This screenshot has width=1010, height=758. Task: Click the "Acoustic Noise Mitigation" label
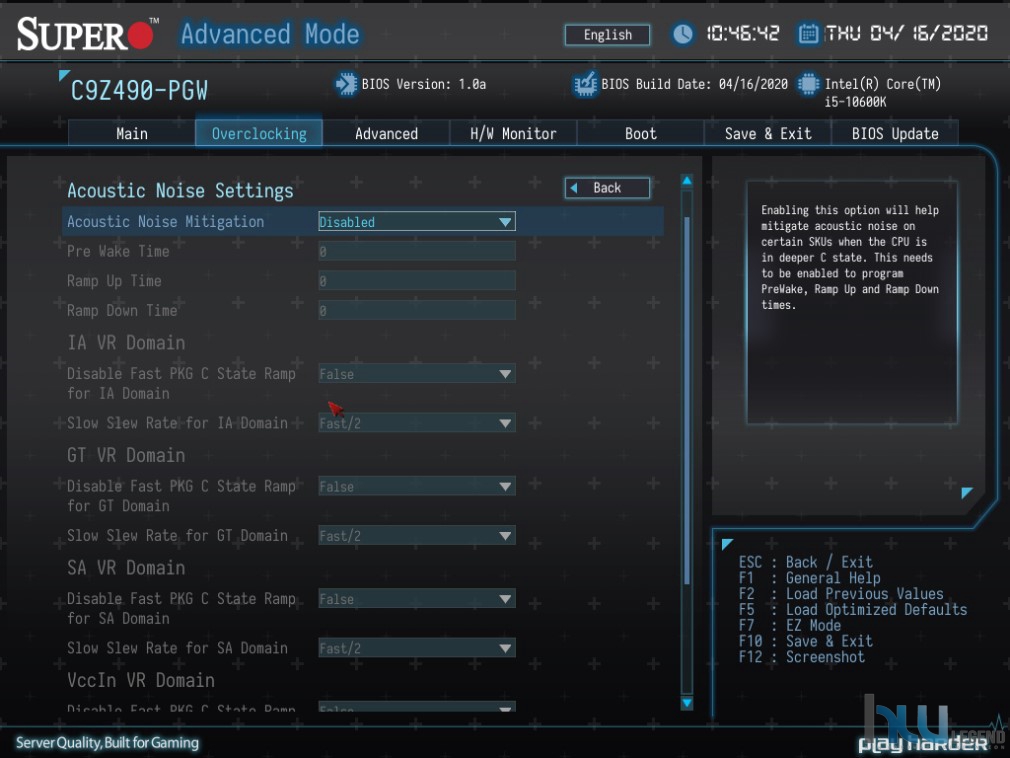click(166, 222)
